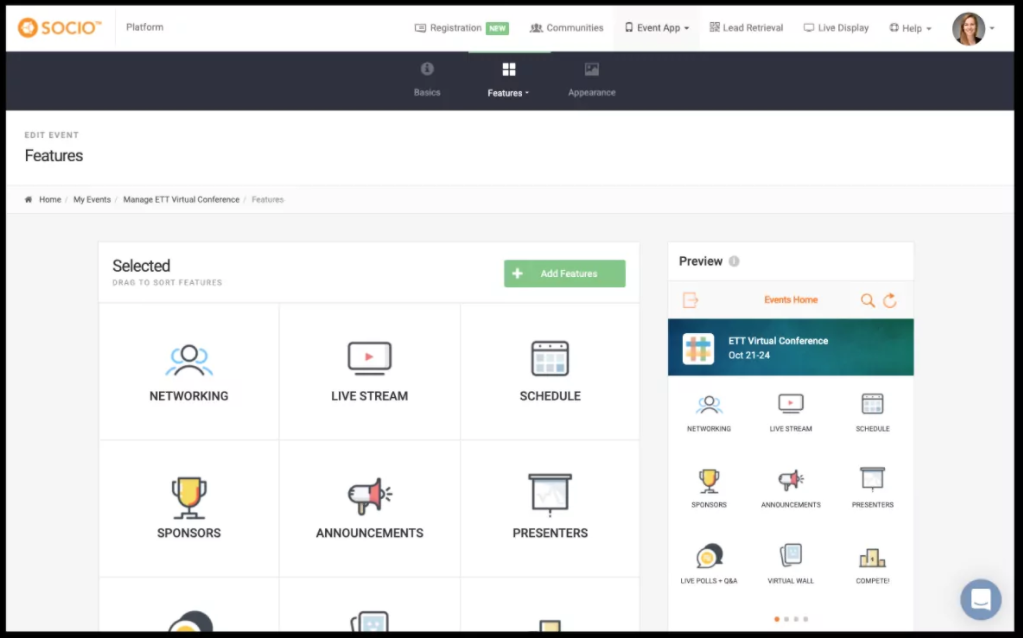Open Manage ETT Virtual Conference breadcrumb
1023x638 pixels.
pyautogui.click(x=181, y=200)
